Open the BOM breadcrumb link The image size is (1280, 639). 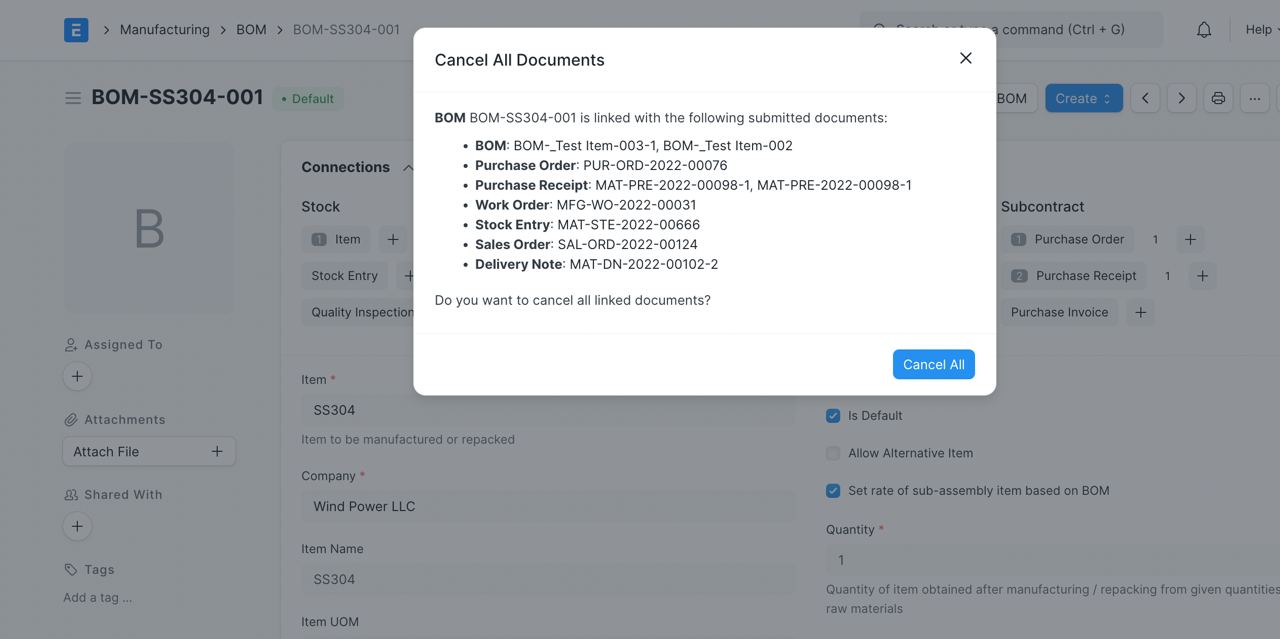[251, 29]
